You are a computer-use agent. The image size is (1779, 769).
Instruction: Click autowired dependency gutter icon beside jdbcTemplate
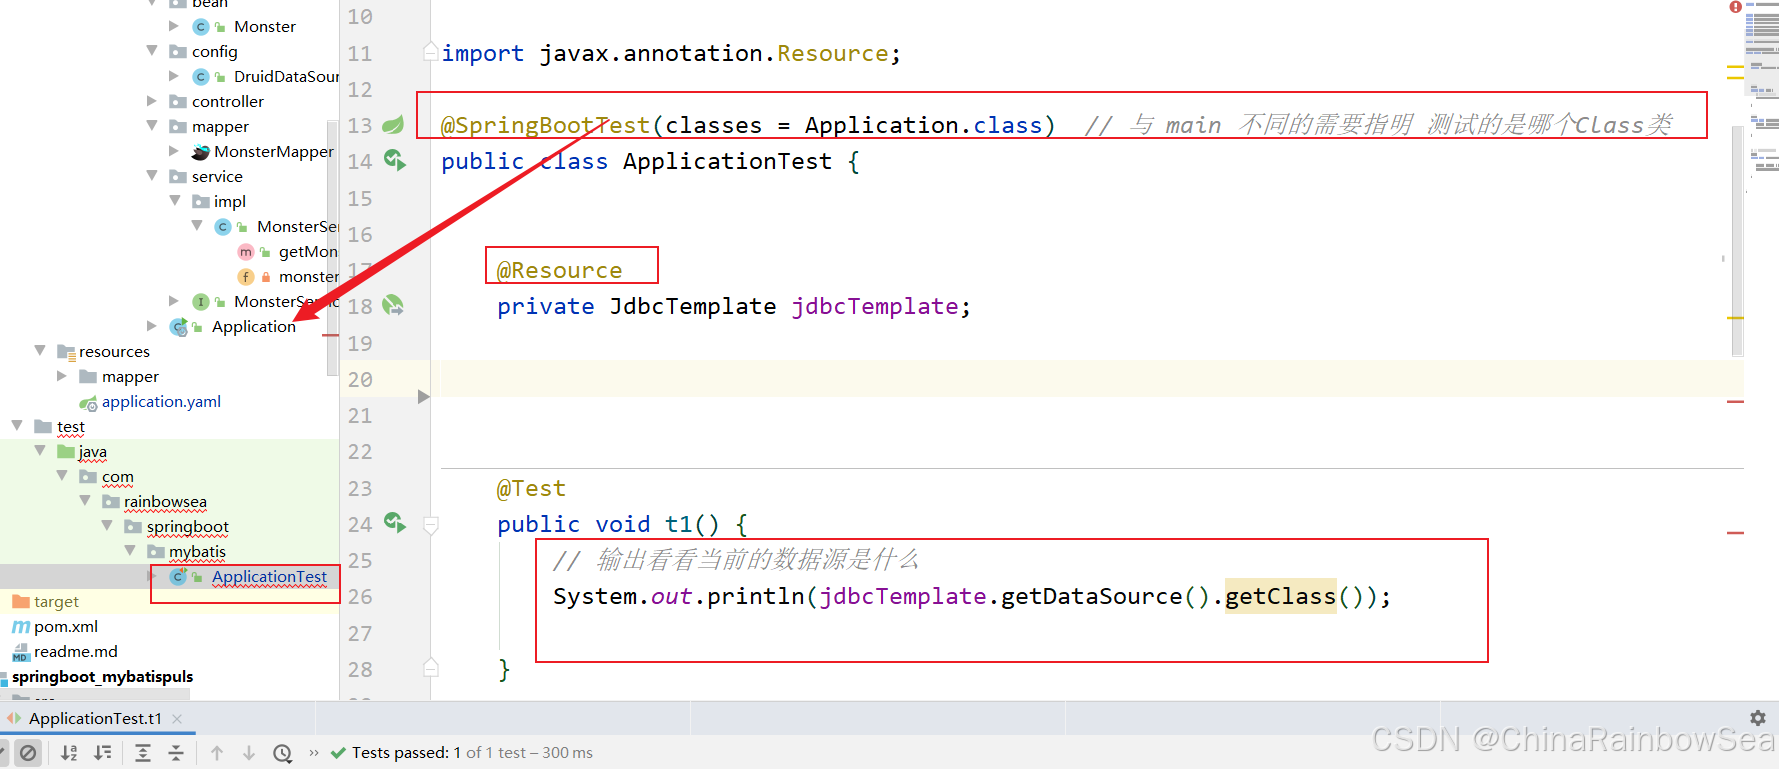pyautogui.click(x=393, y=305)
